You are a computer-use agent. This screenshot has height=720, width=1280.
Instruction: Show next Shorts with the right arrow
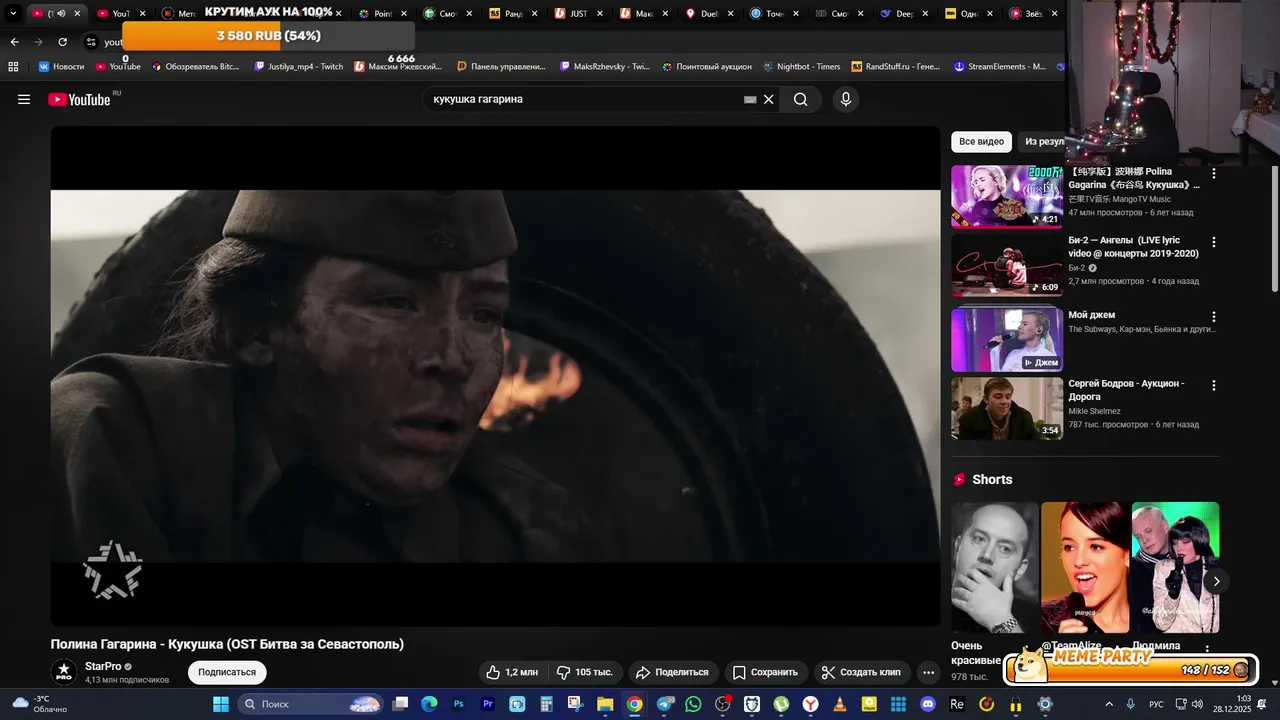tap(1217, 581)
